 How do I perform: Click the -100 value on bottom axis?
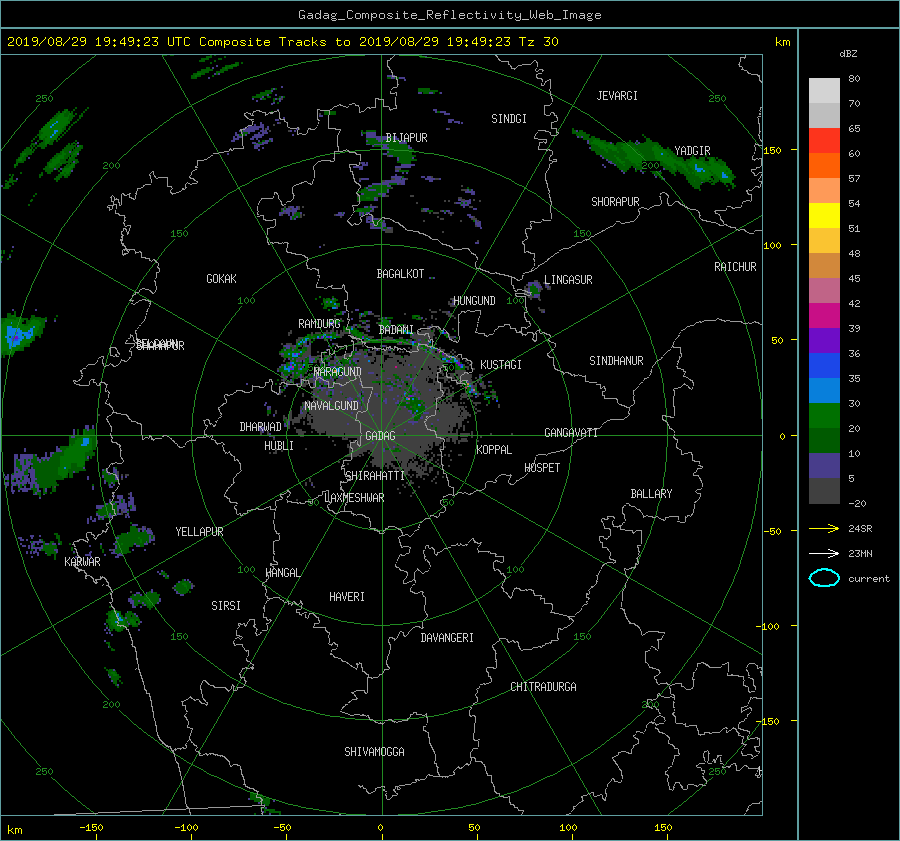click(186, 827)
